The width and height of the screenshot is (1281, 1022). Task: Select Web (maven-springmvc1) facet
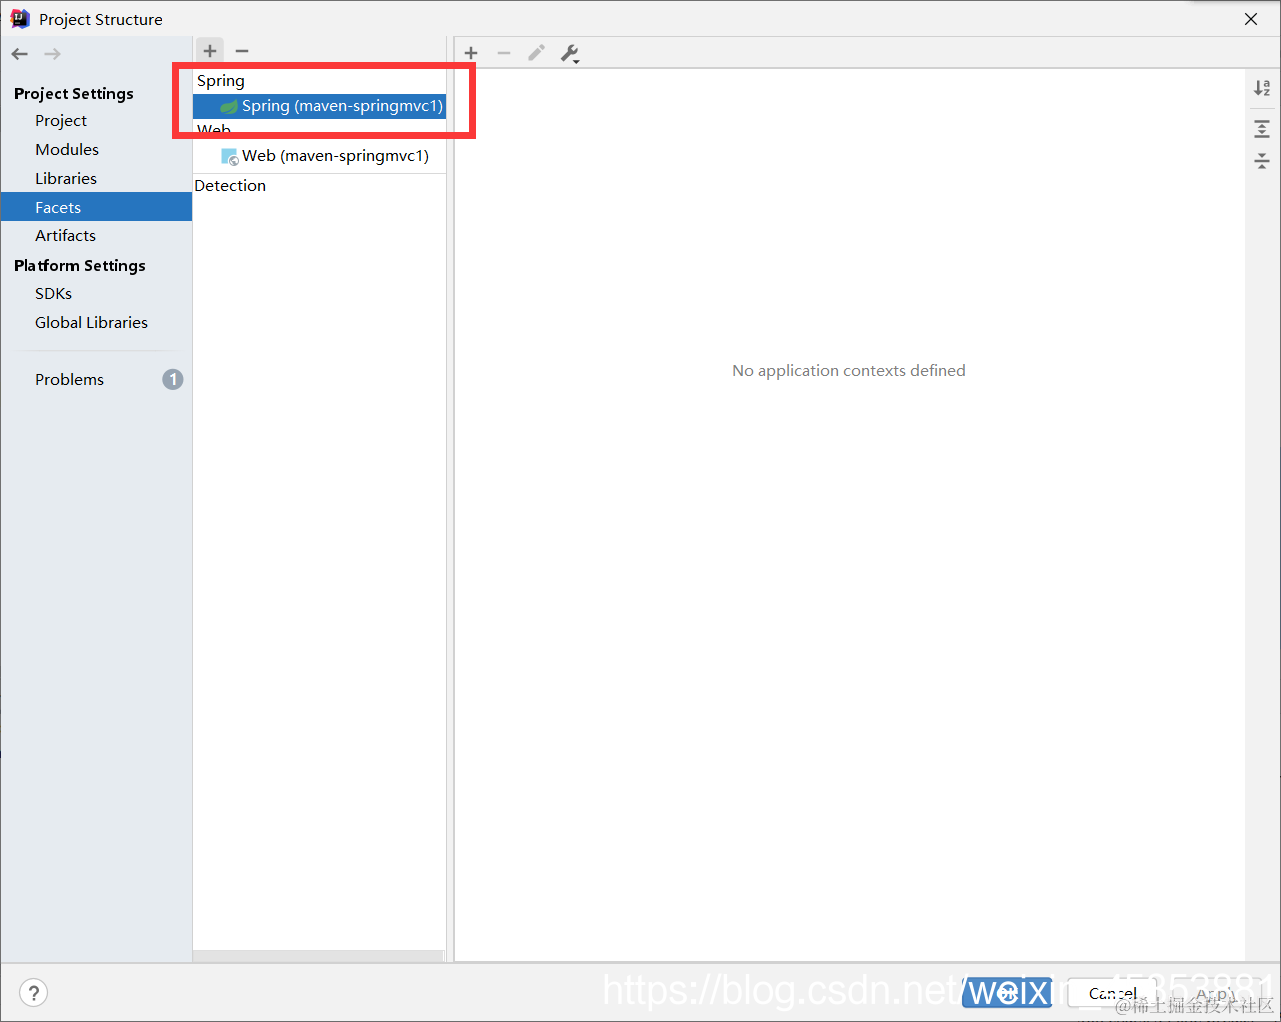tap(320, 156)
